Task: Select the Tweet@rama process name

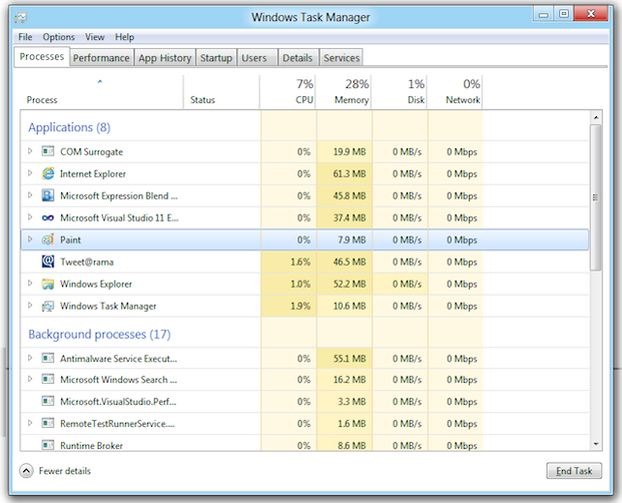Action: (87, 262)
